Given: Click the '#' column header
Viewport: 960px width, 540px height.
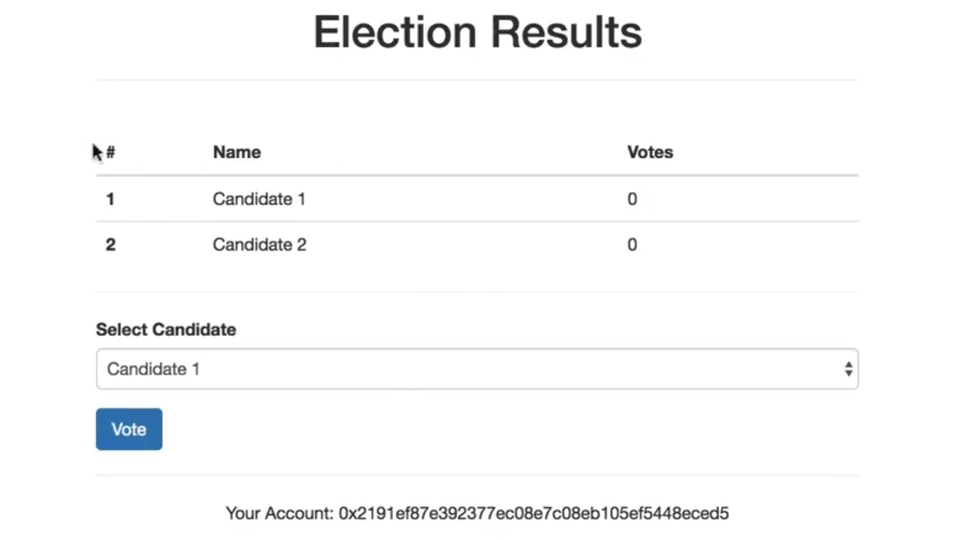Looking at the screenshot, I should click(111, 153).
